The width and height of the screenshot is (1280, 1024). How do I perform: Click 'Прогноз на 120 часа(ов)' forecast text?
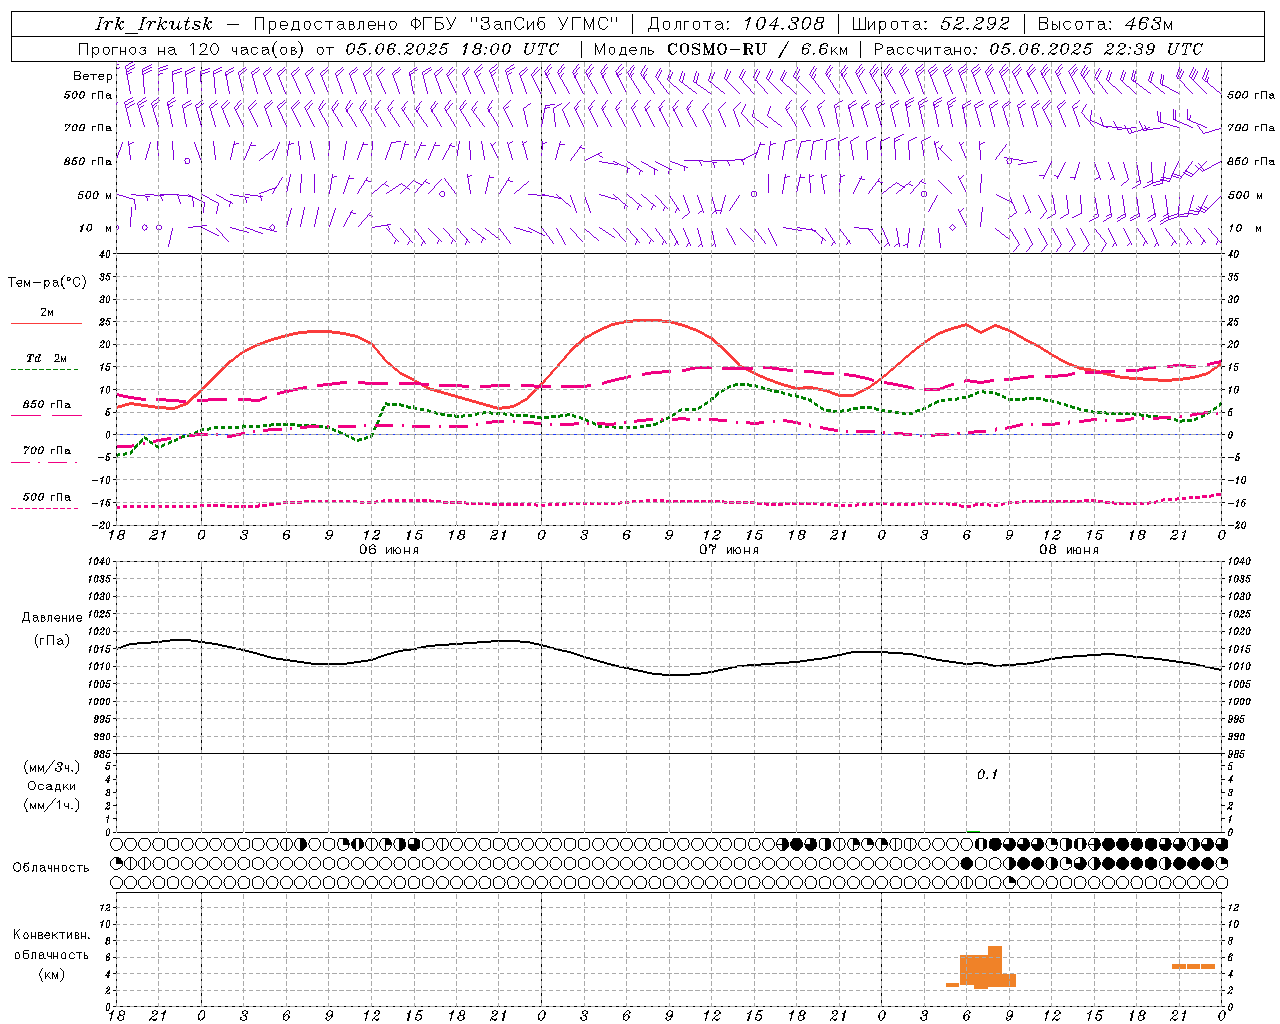point(193,49)
